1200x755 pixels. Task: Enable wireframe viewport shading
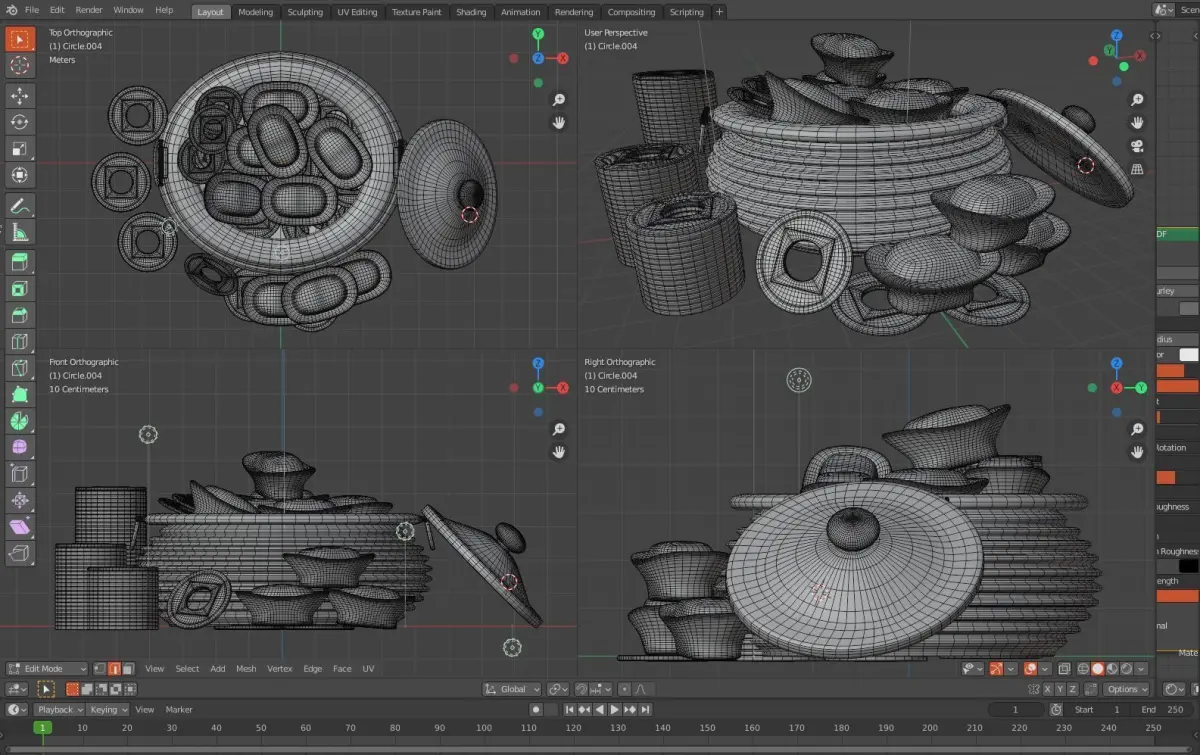coord(1082,668)
